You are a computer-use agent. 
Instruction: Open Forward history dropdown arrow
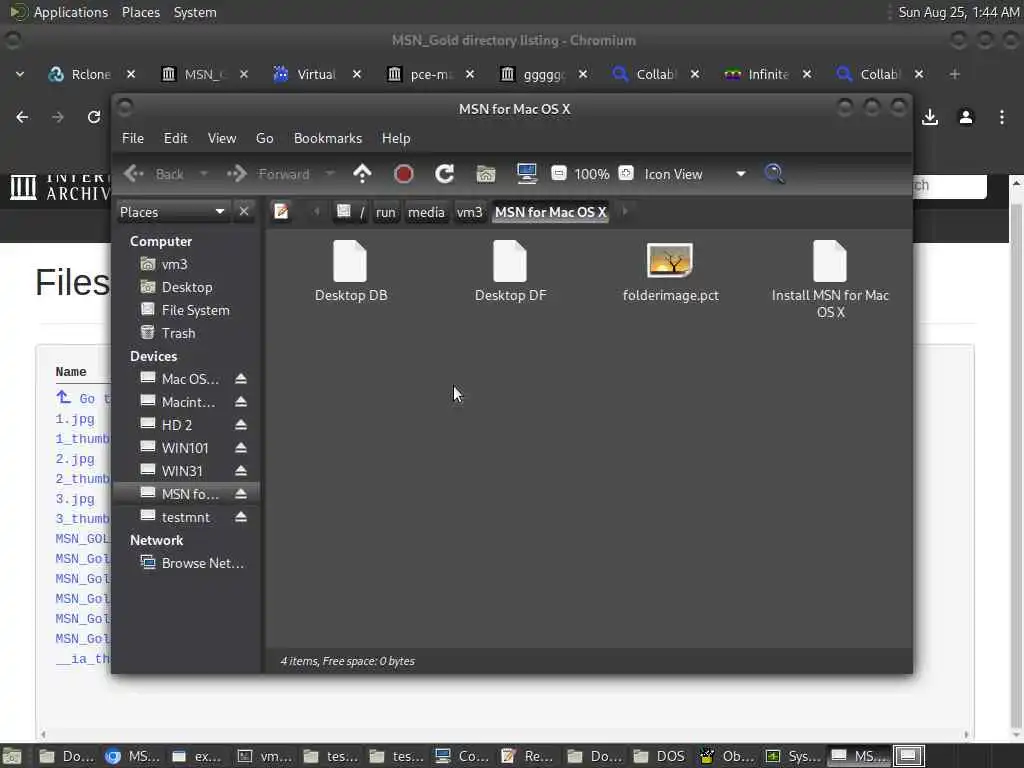point(330,174)
